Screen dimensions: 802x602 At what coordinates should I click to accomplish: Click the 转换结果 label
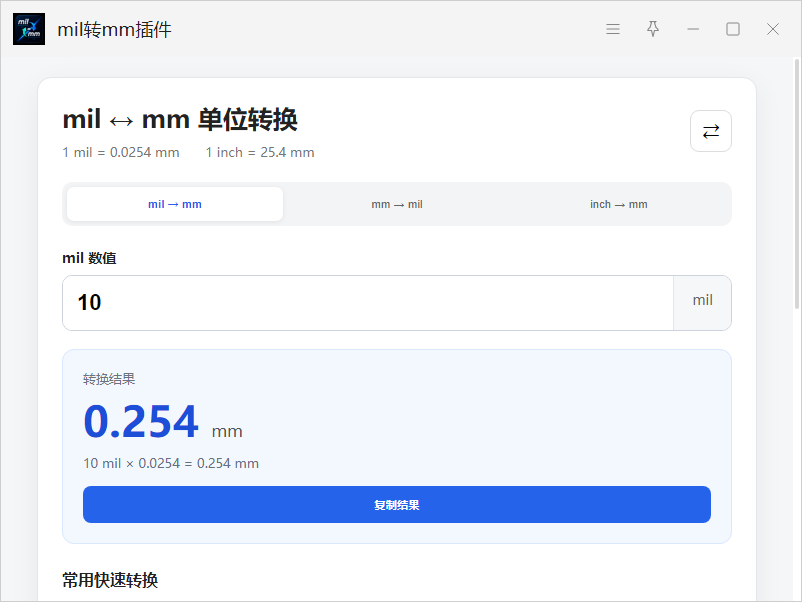point(109,379)
